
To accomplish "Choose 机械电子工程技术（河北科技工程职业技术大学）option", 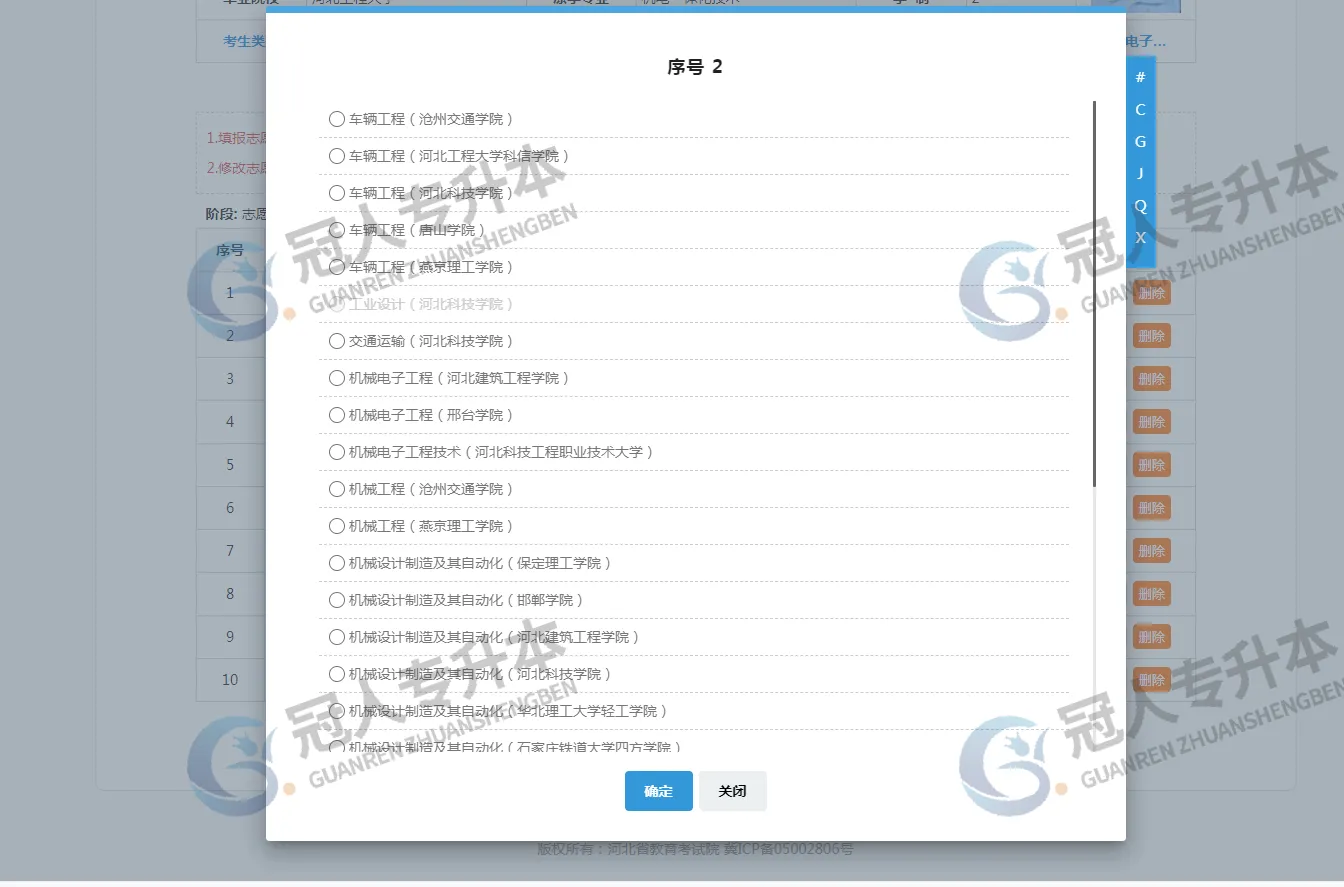I will point(337,452).
